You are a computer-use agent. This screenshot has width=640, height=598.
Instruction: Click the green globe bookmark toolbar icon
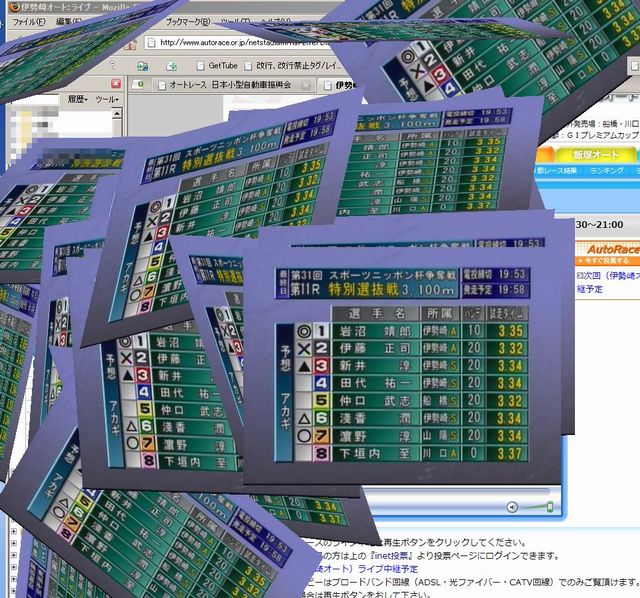point(142,66)
